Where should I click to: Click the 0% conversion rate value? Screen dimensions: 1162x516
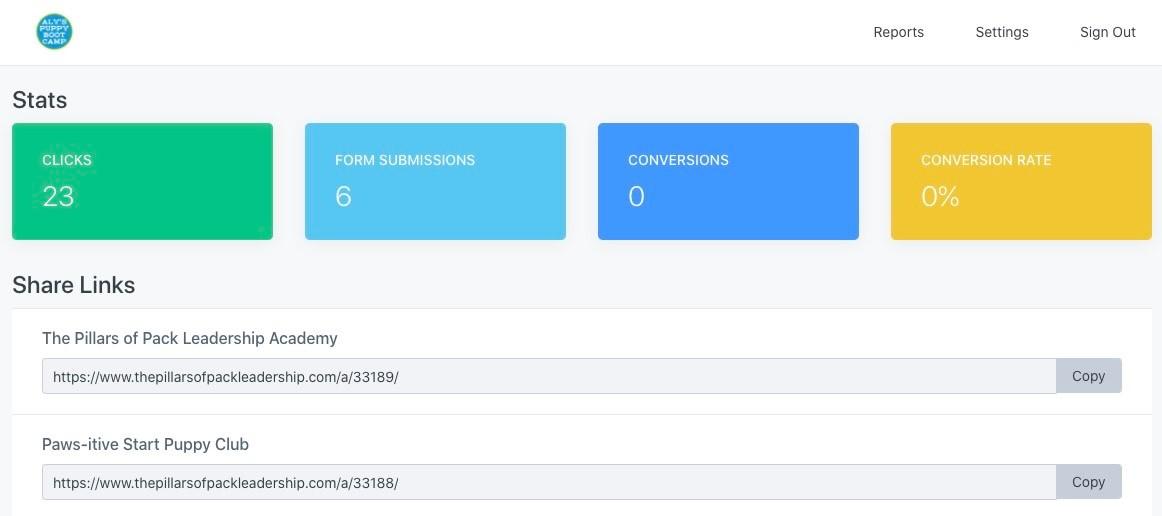[x=940, y=196]
